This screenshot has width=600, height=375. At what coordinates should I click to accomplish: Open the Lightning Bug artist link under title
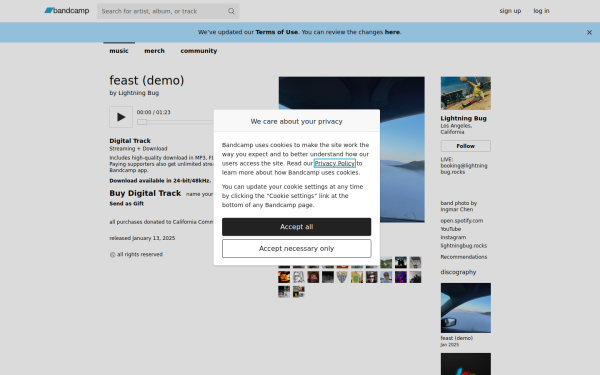(139, 93)
